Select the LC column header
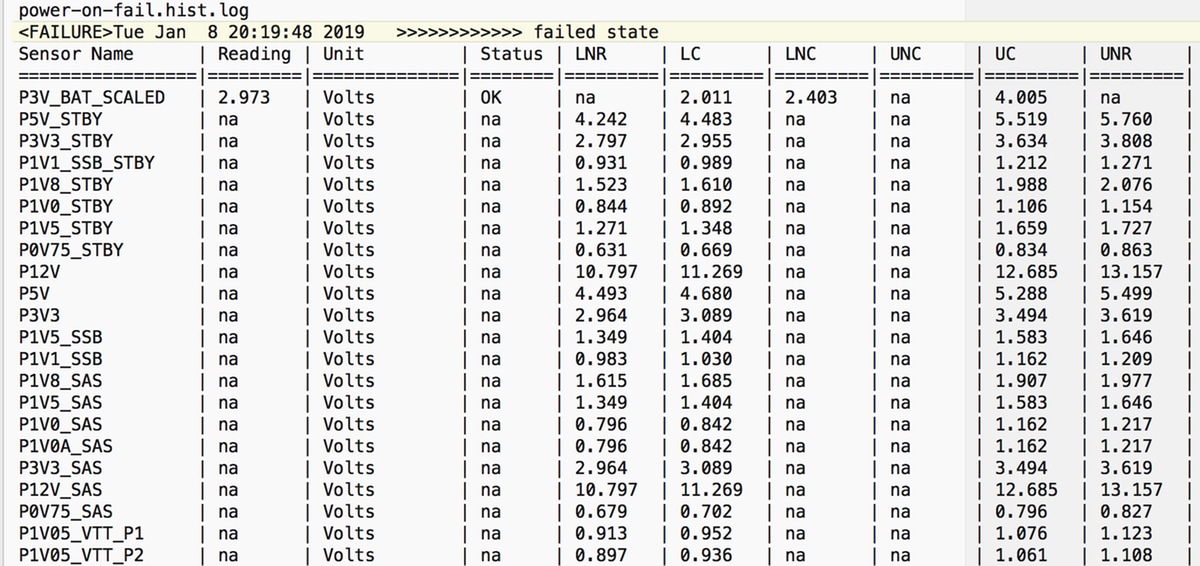 pos(690,53)
